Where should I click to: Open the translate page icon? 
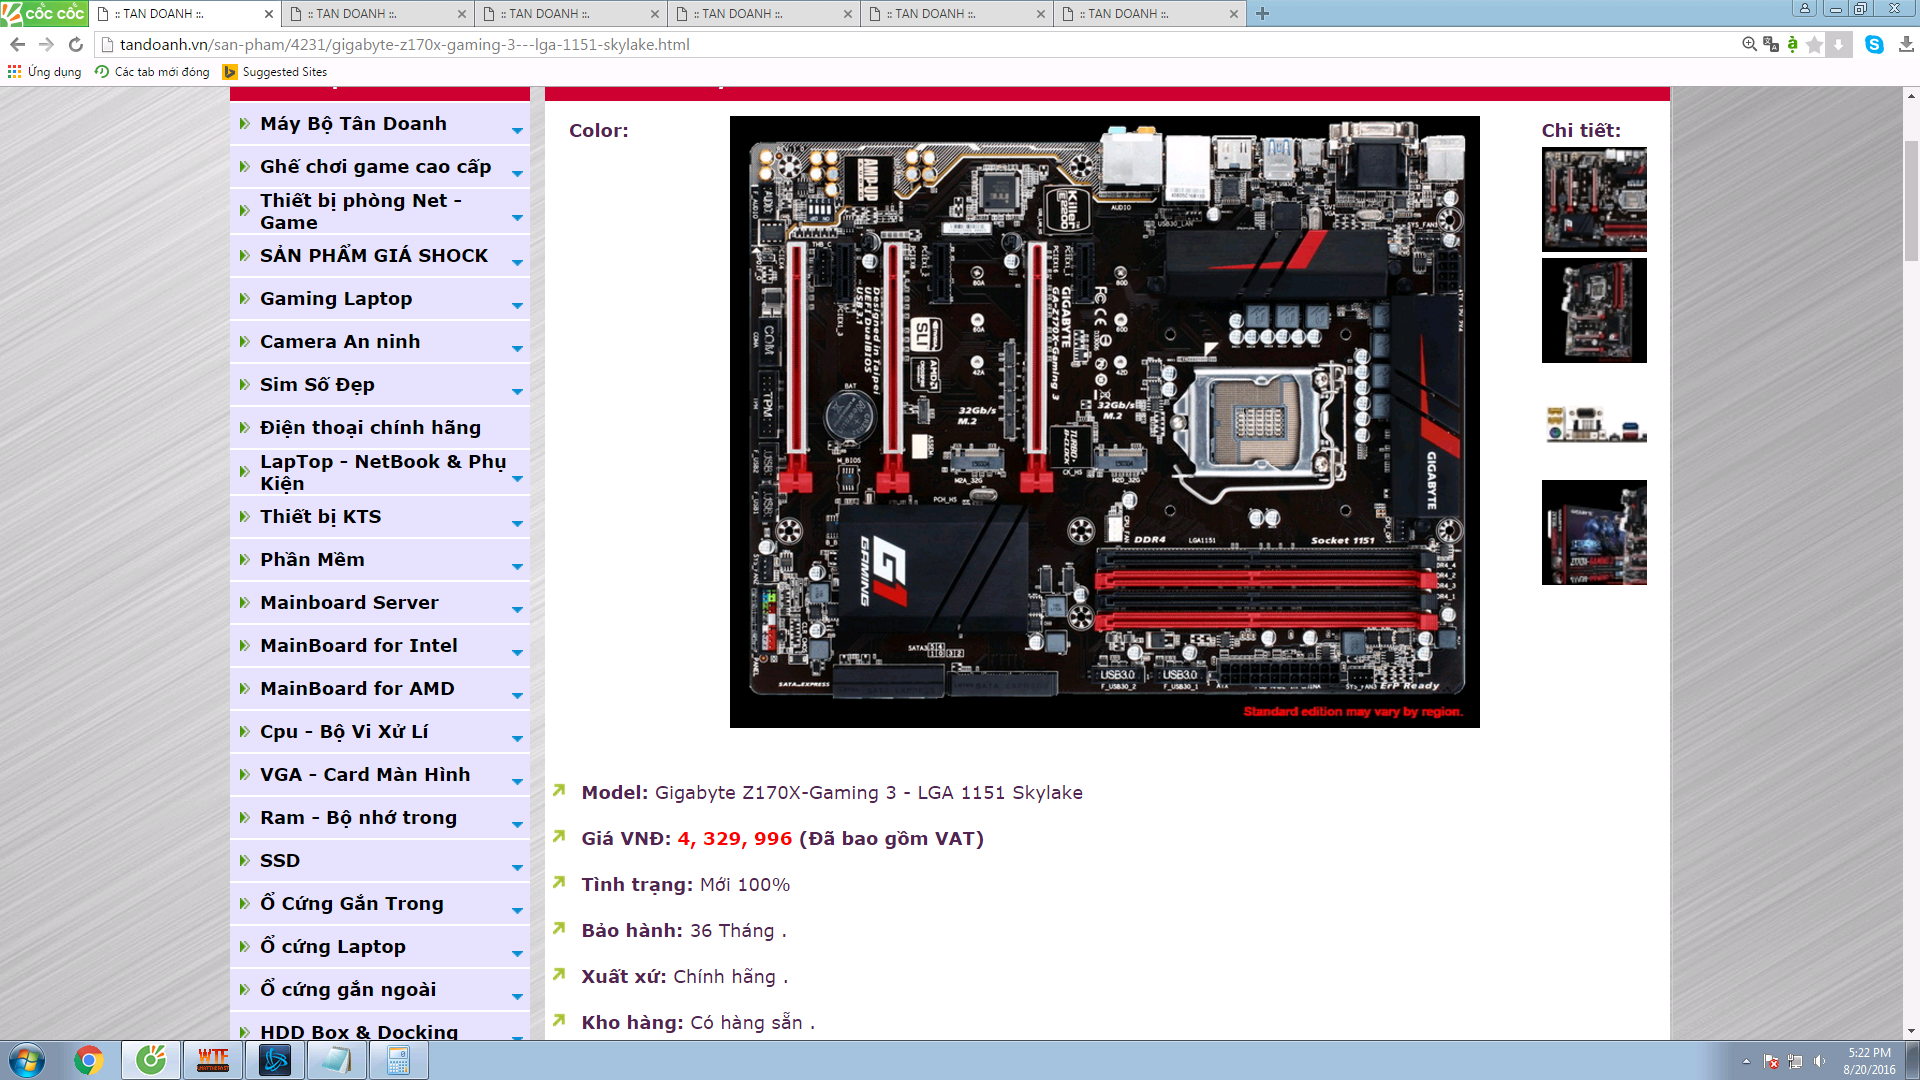point(1771,44)
